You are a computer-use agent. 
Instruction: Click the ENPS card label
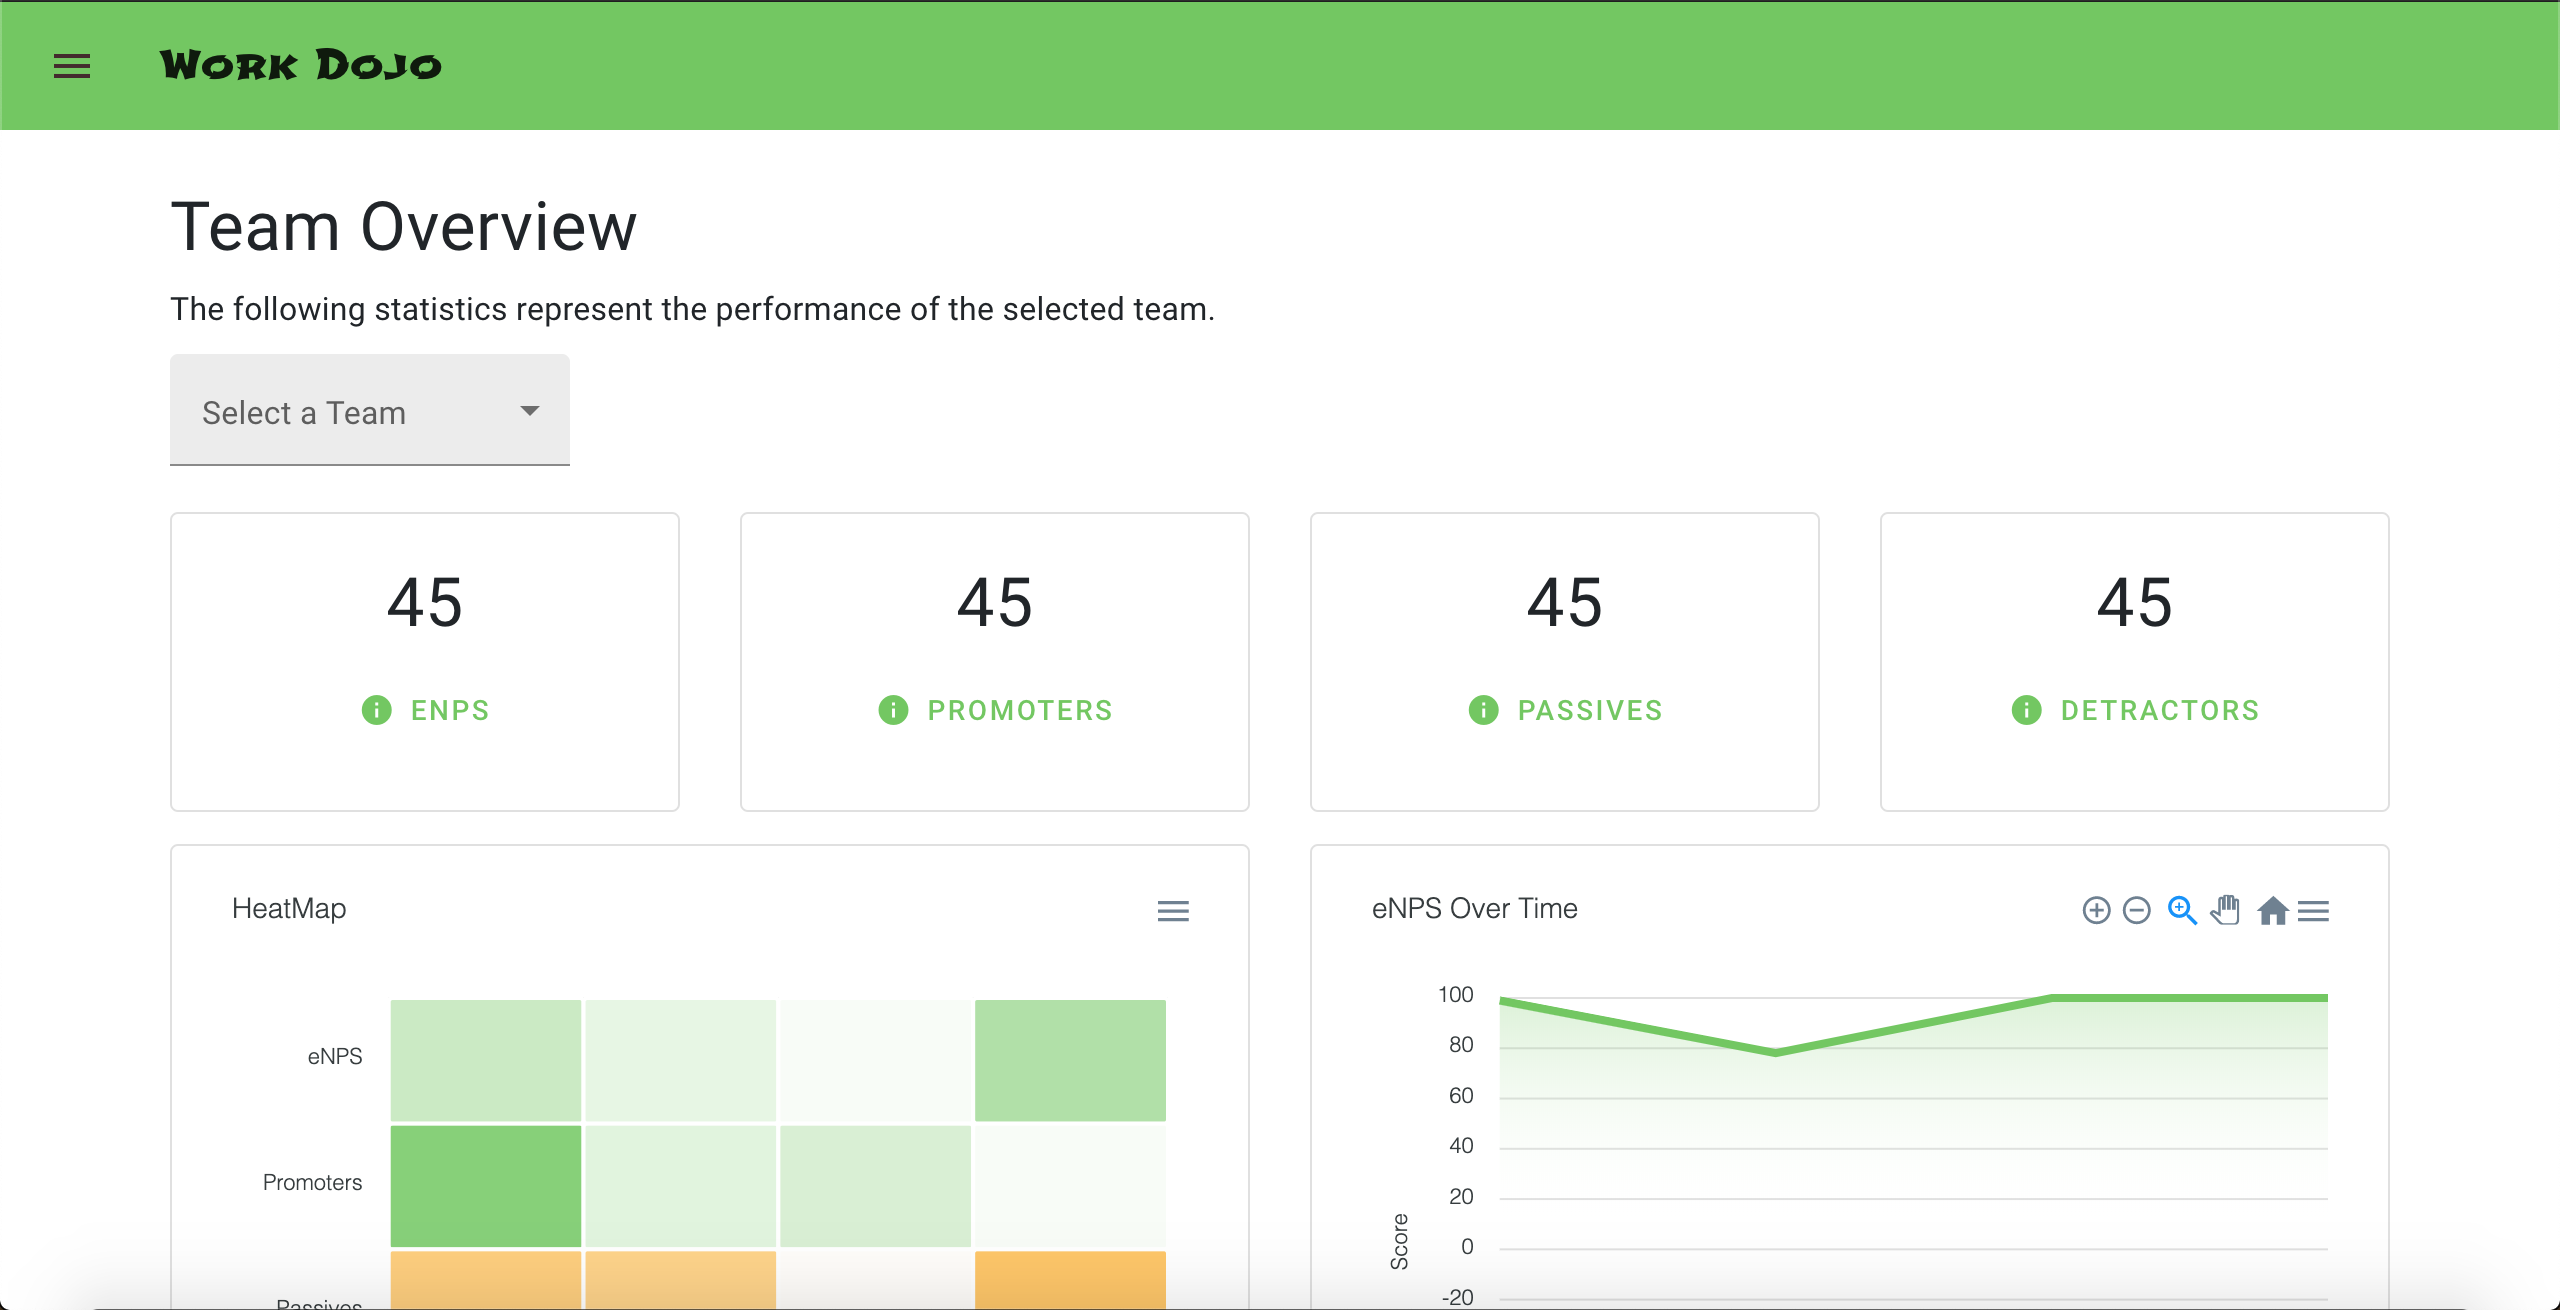tap(450, 710)
